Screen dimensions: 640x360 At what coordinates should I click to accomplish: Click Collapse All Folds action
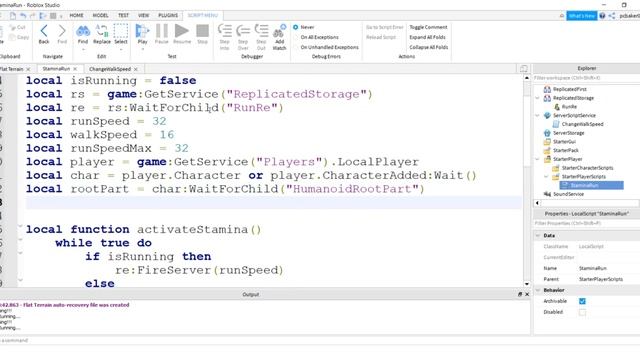429,47
